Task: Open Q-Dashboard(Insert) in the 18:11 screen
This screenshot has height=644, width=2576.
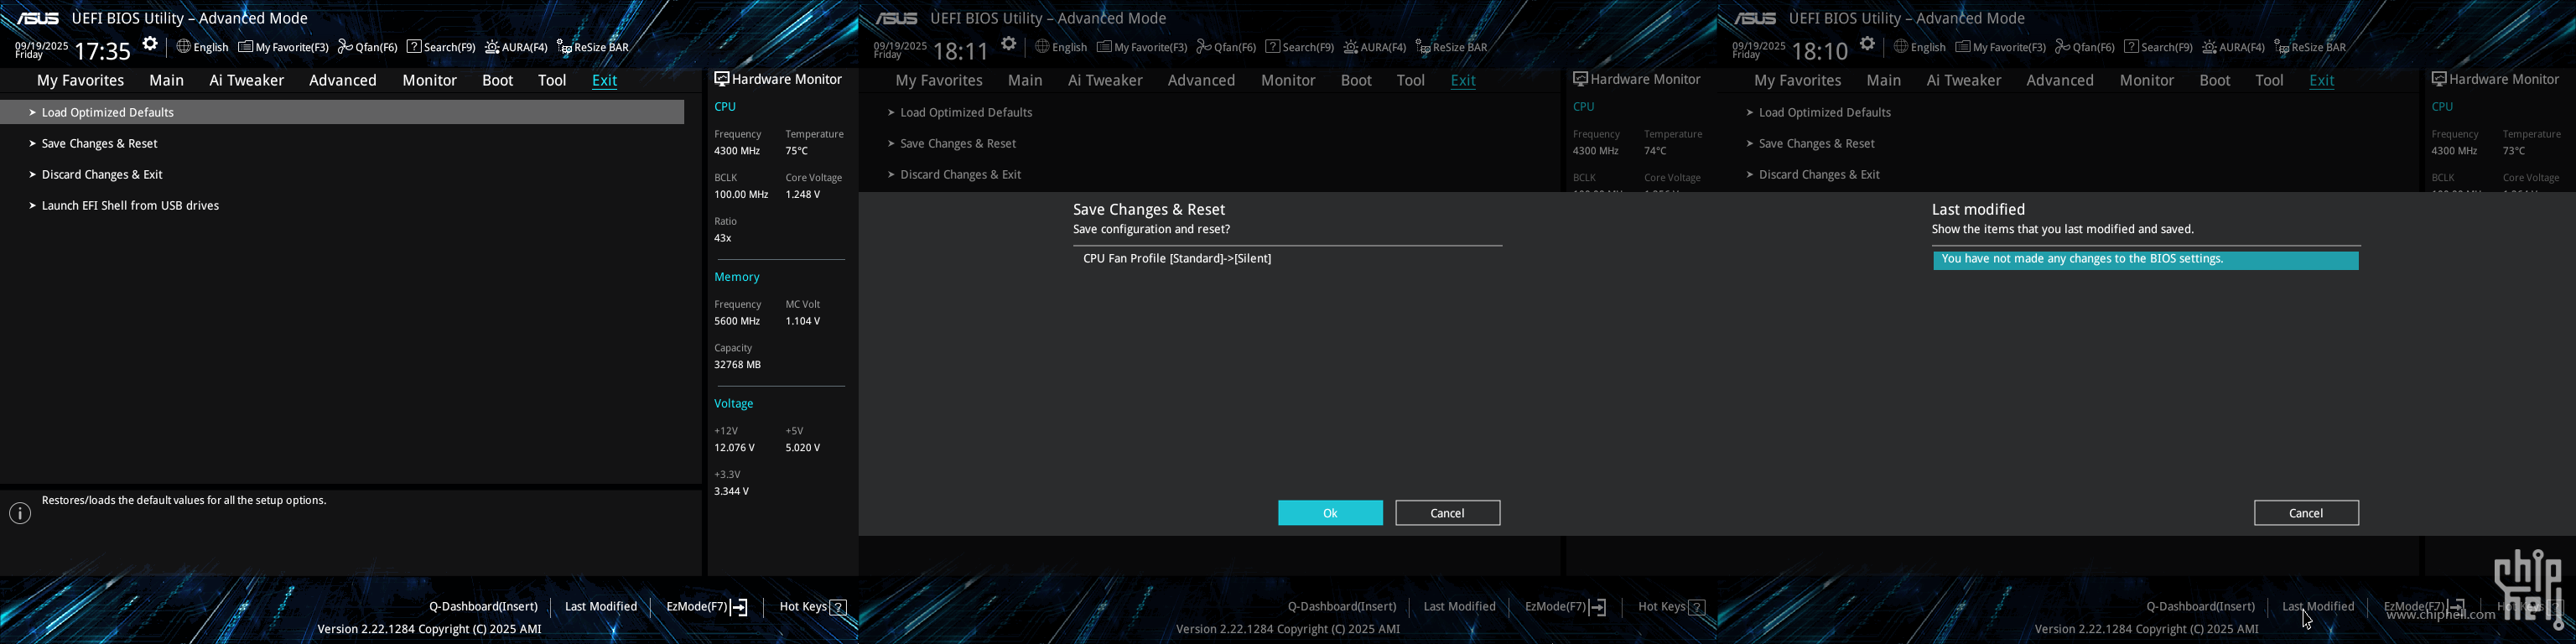Action: pyautogui.click(x=1342, y=607)
